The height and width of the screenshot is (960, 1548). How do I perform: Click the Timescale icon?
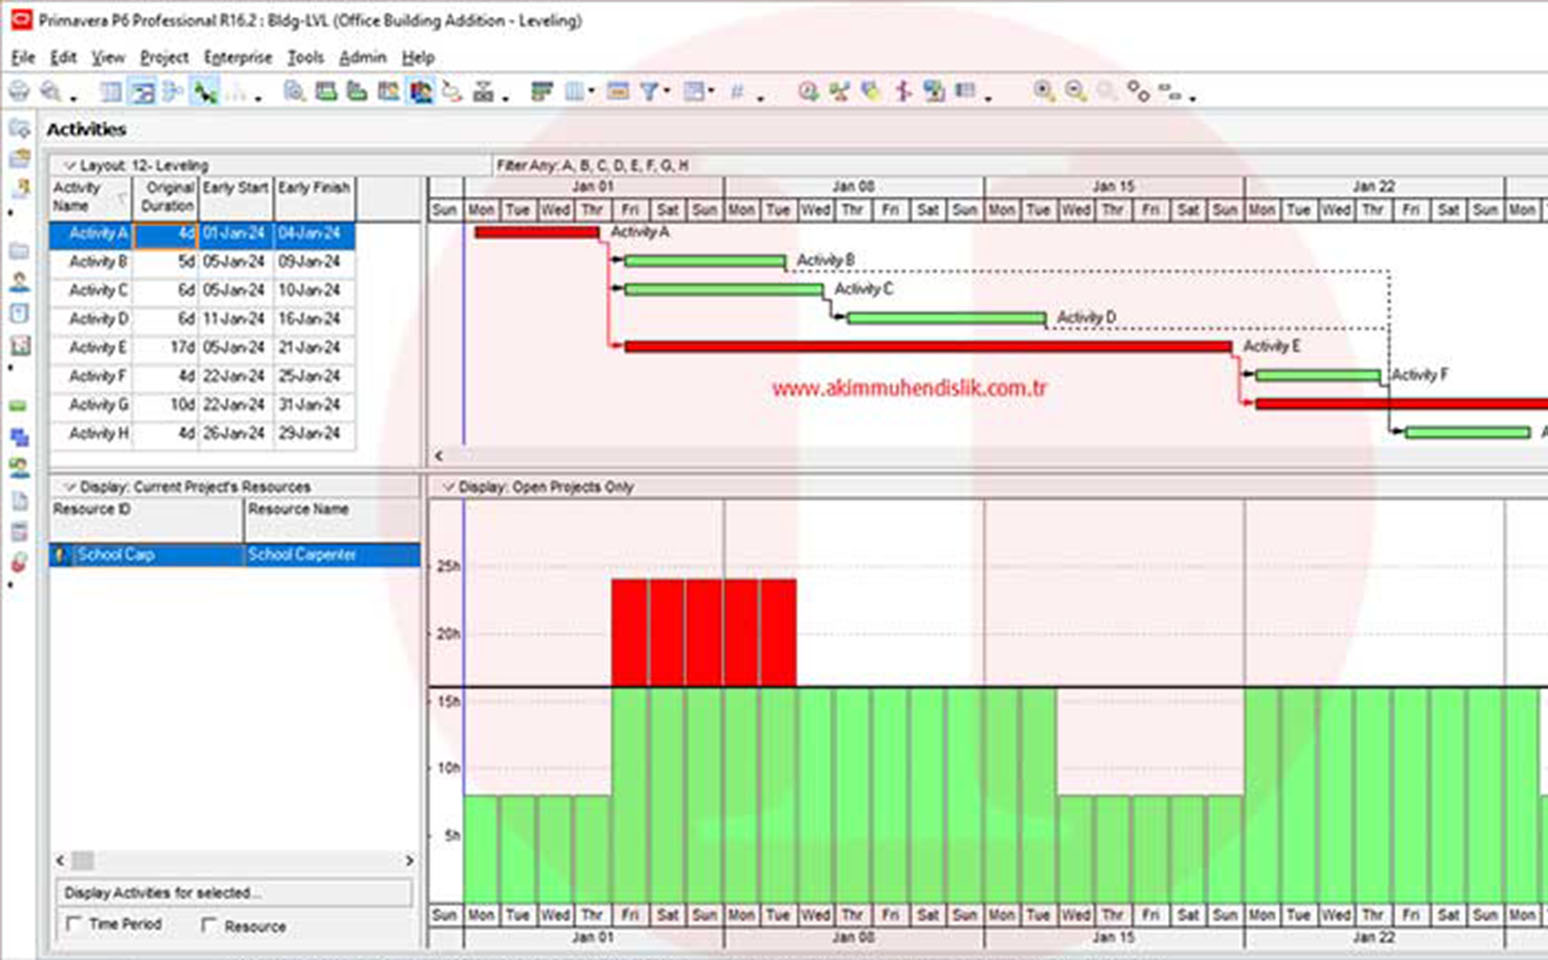tap(618, 92)
